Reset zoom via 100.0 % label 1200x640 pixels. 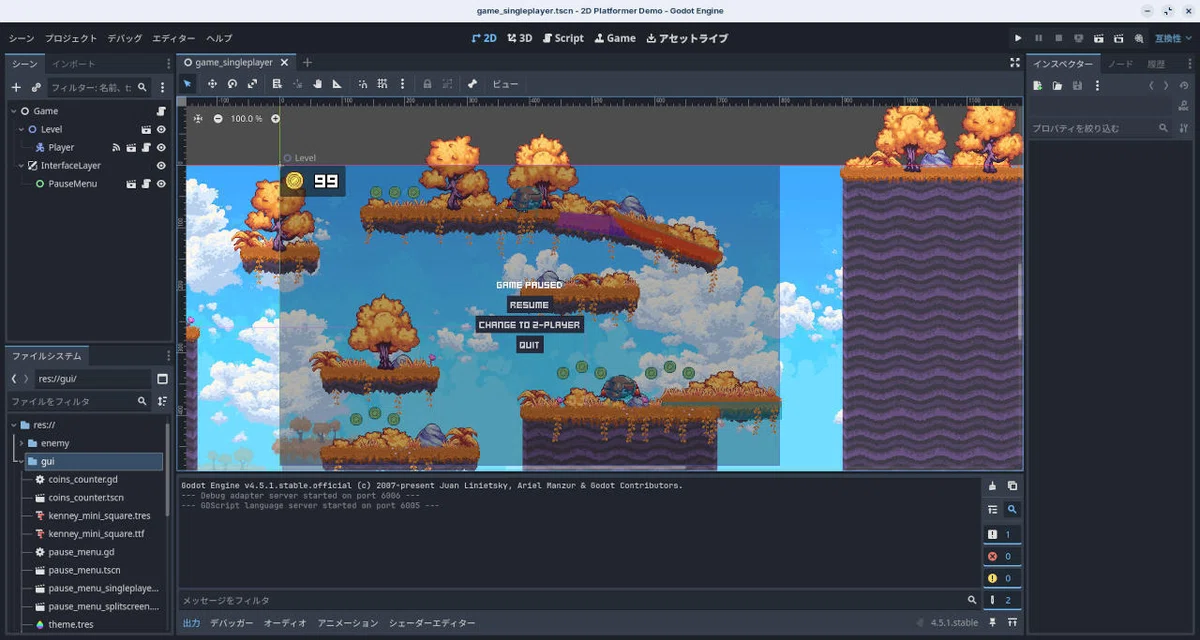[x=246, y=118]
